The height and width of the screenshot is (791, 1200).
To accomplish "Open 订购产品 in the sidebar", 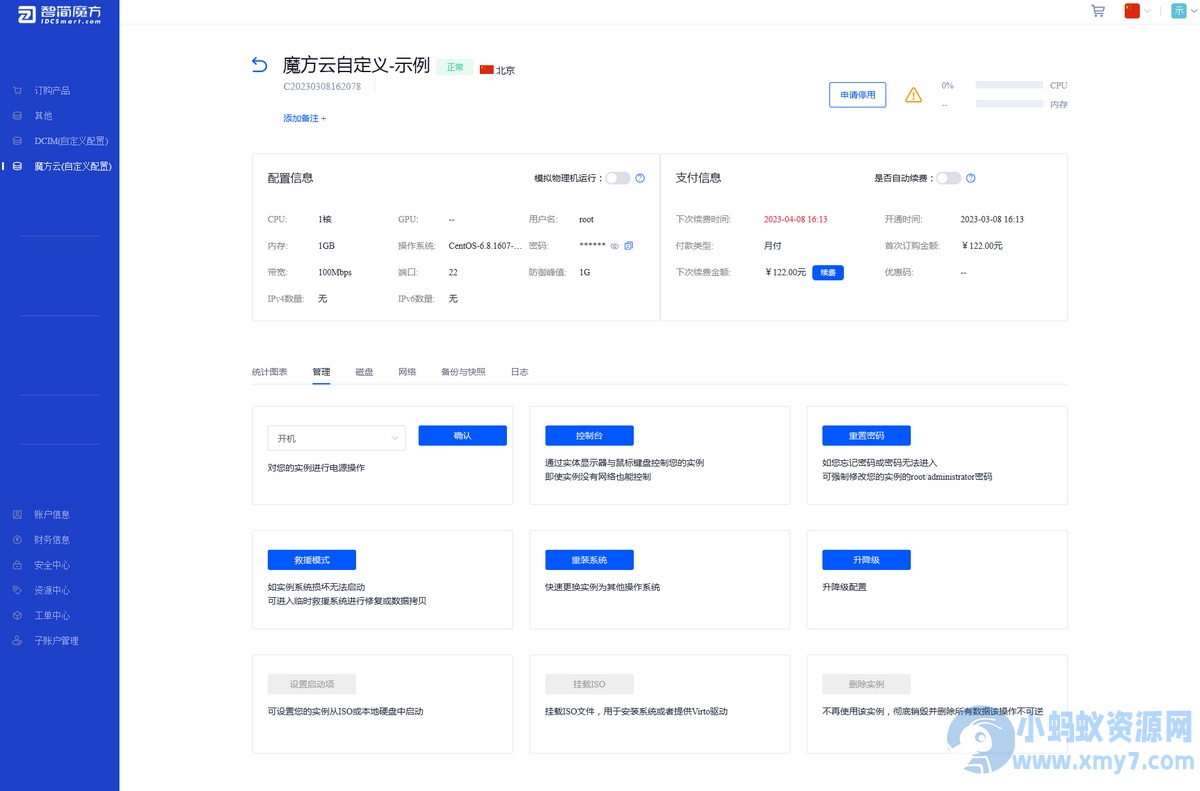I will tap(52, 90).
